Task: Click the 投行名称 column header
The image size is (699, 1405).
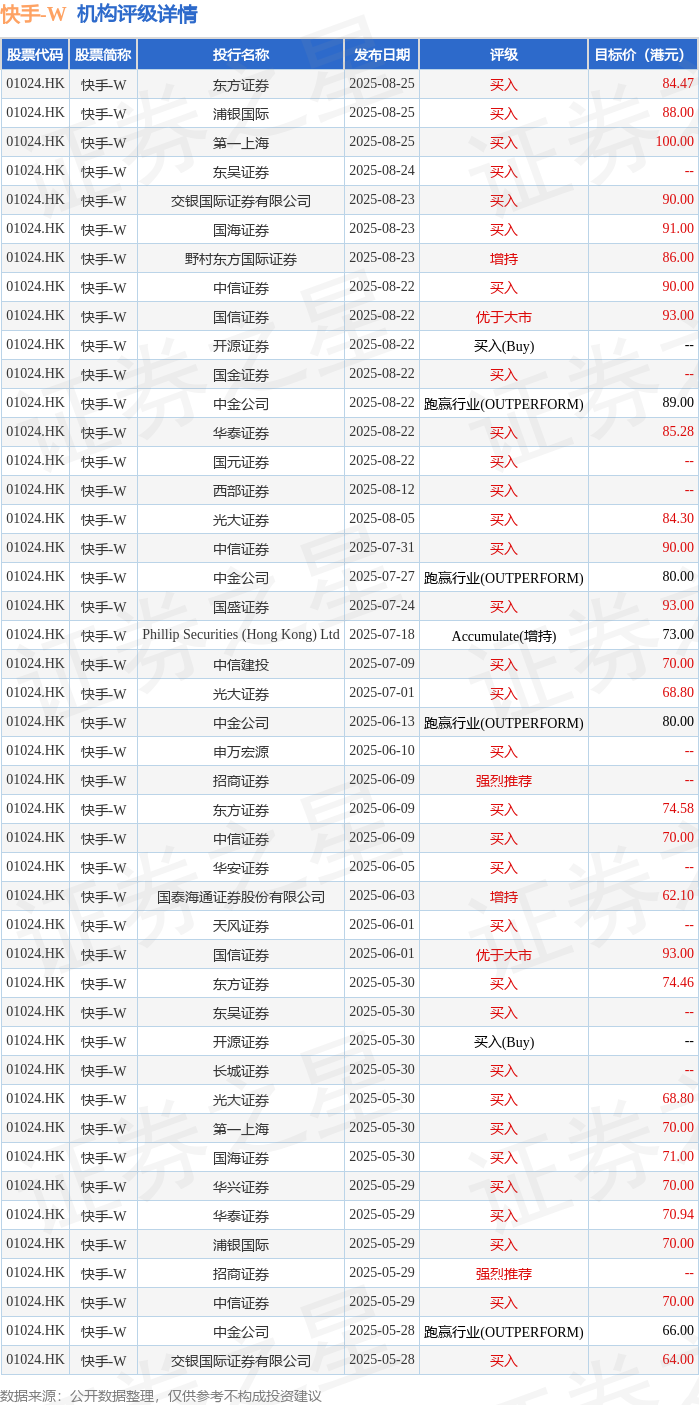Action: point(241,55)
